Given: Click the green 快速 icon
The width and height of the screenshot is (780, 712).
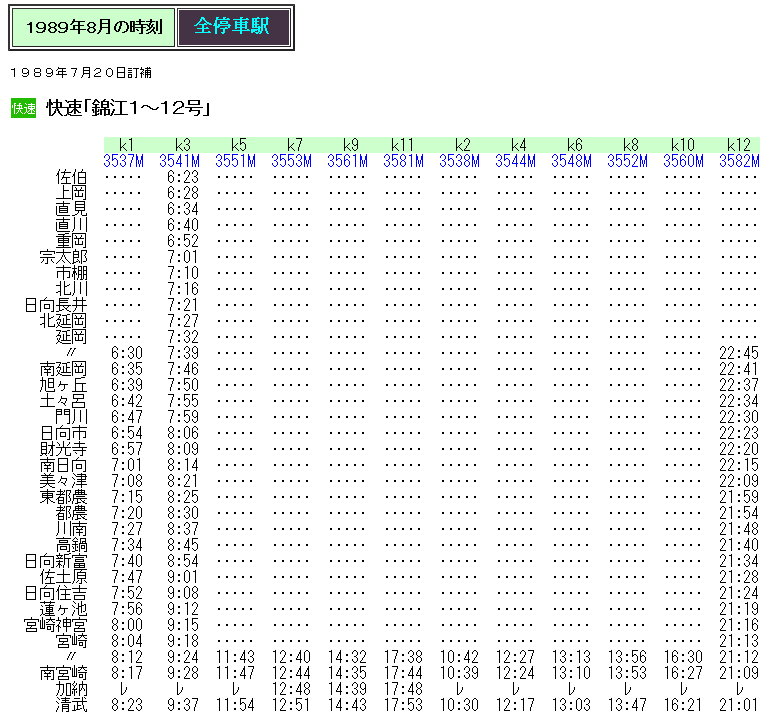Looking at the screenshot, I should (x=23, y=108).
